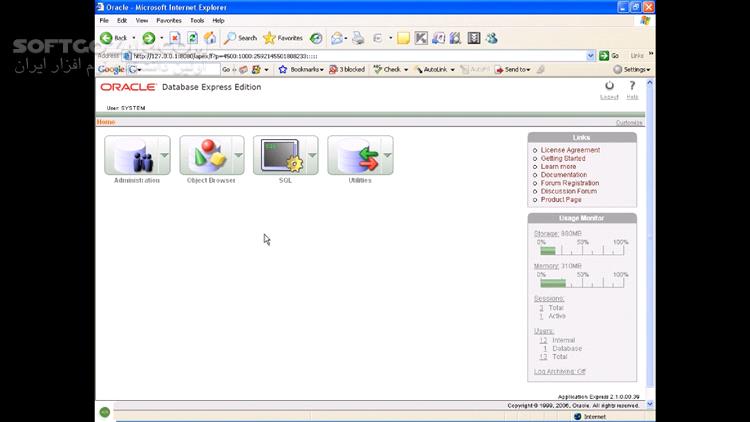The height and width of the screenshot is (422, 750).
Task: Click the address URL field
Action: [354, 56]
